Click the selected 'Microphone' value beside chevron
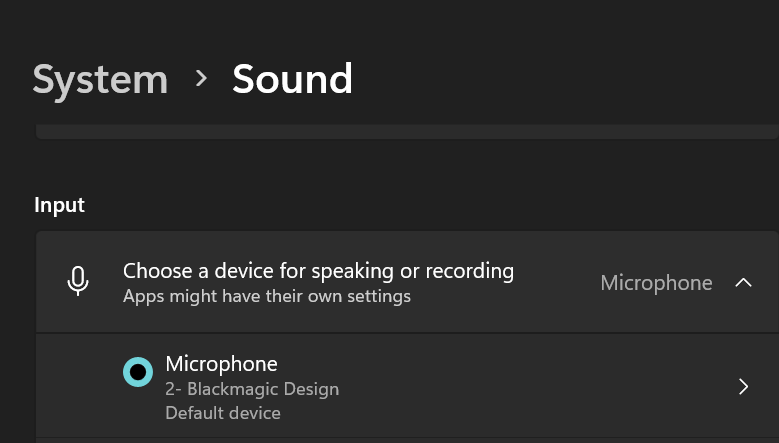This screenshot has width=779, height=443. pyautogui.click(x=656, y=283)
